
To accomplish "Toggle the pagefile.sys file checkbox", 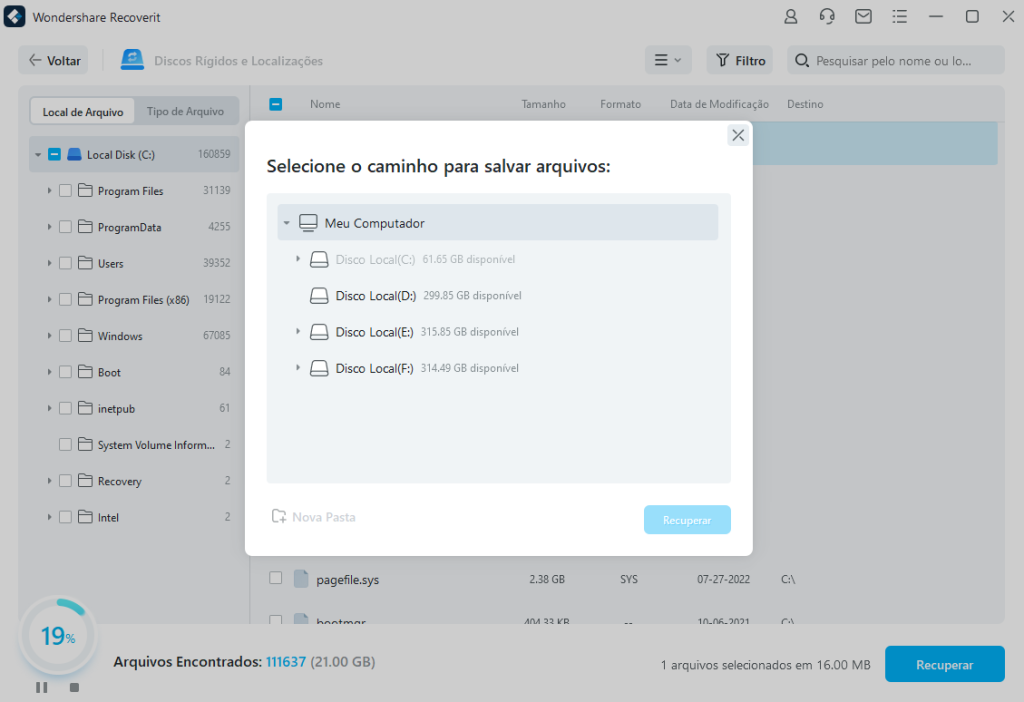I will pyautogui.click(x=276, y=578).
